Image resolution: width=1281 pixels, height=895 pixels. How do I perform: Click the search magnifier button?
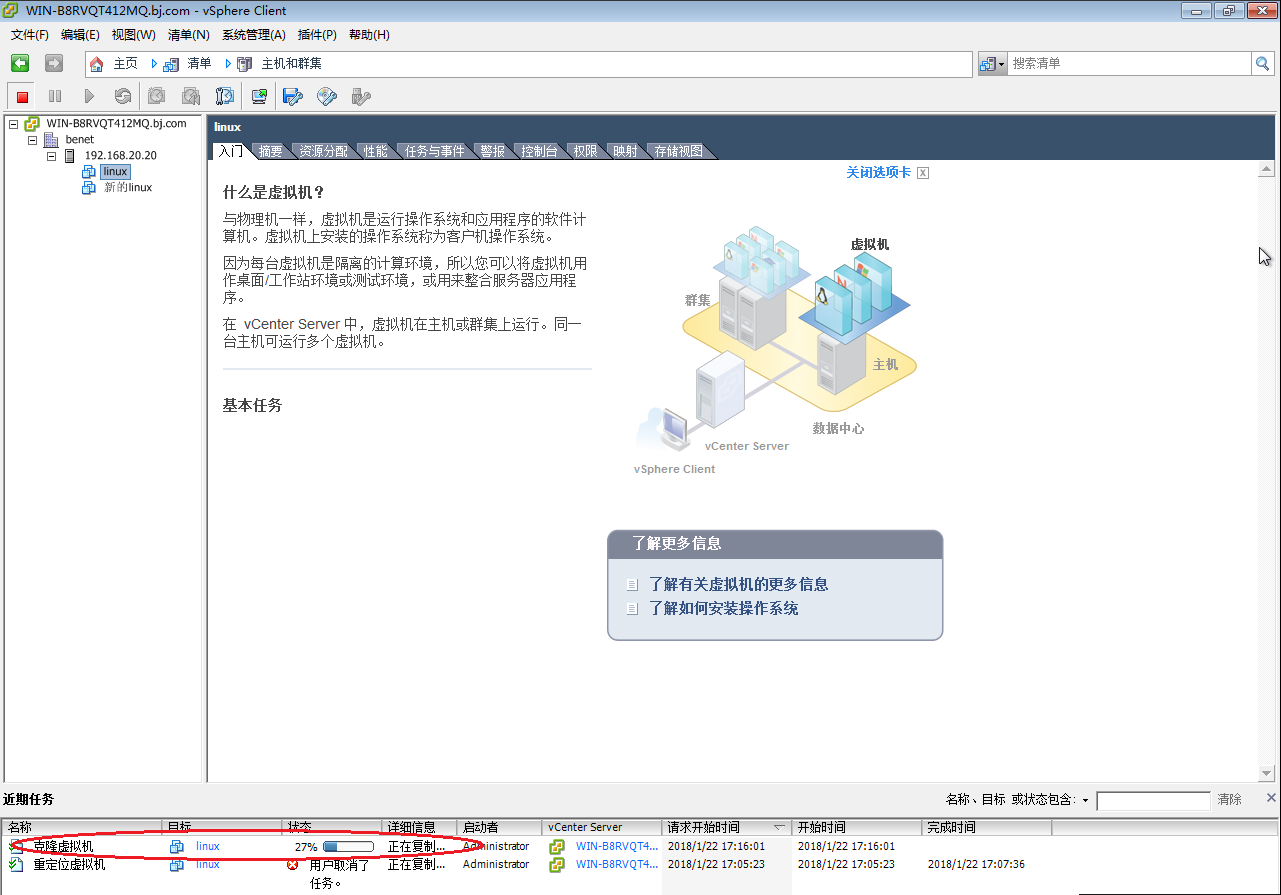(1263, 63)
